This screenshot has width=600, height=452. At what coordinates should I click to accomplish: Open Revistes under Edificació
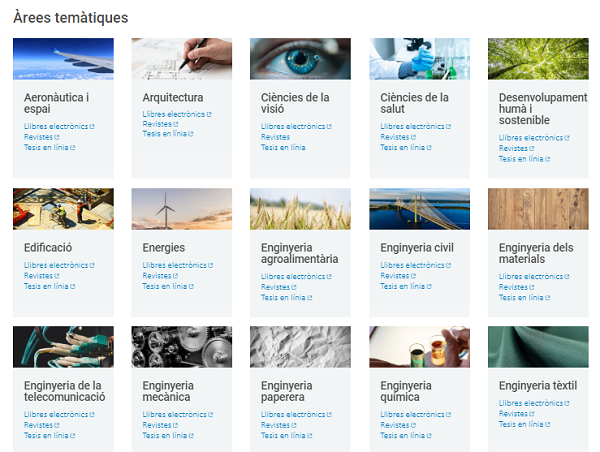pyautogui.click(x=41, y=276)
